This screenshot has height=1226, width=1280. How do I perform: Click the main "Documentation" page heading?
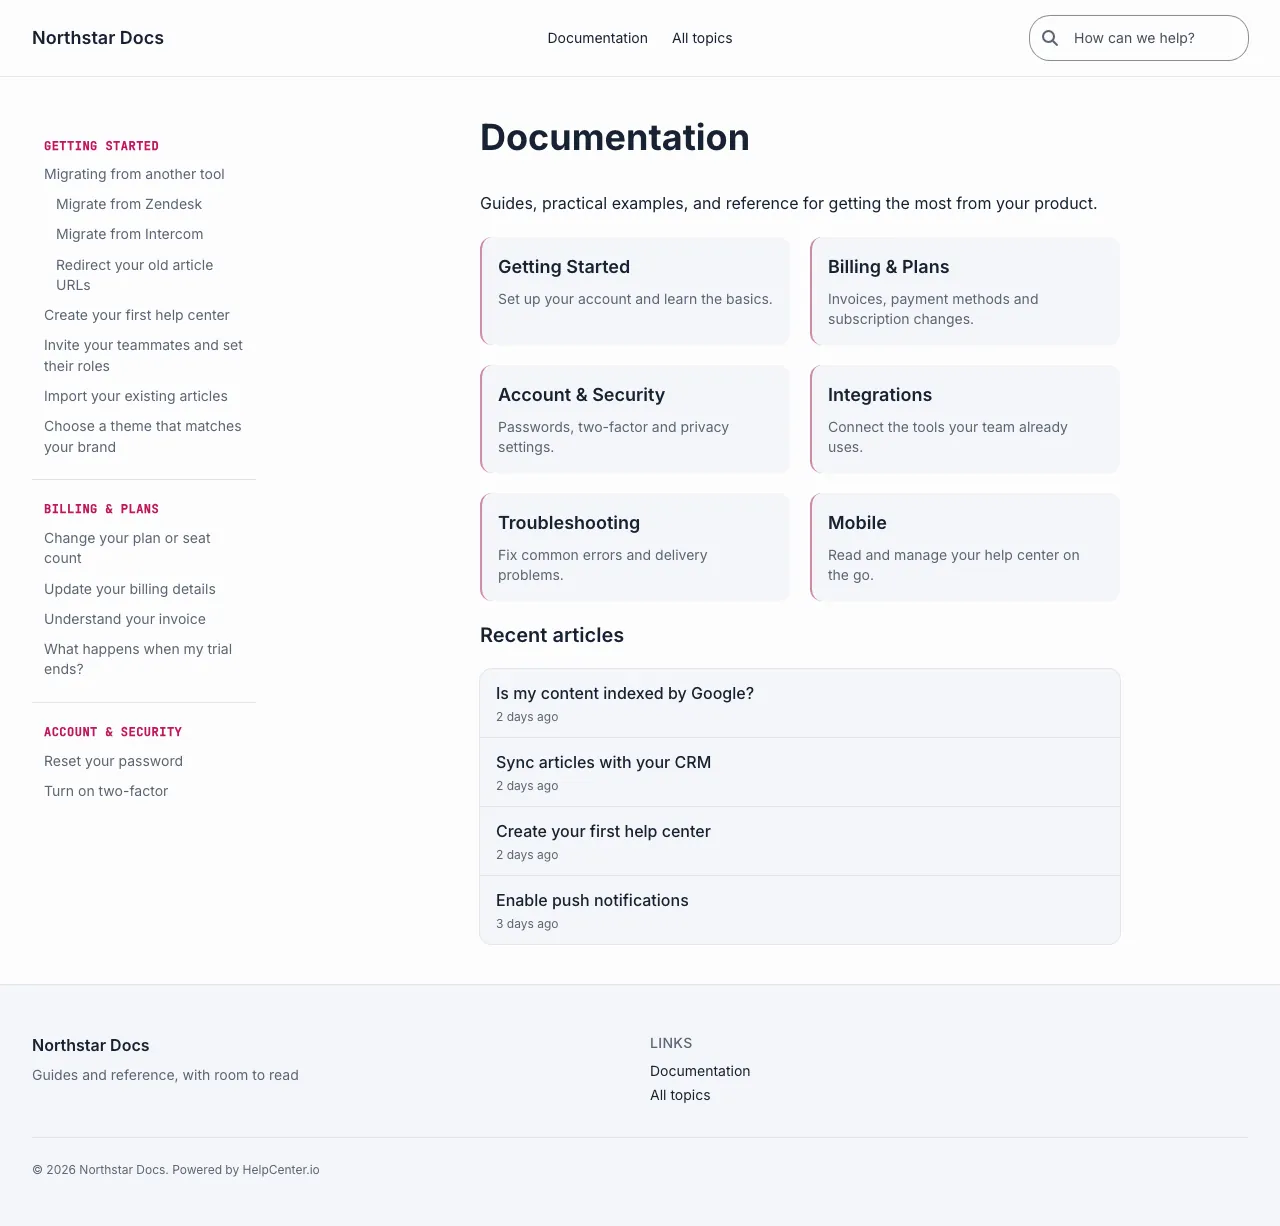(615, 137)
